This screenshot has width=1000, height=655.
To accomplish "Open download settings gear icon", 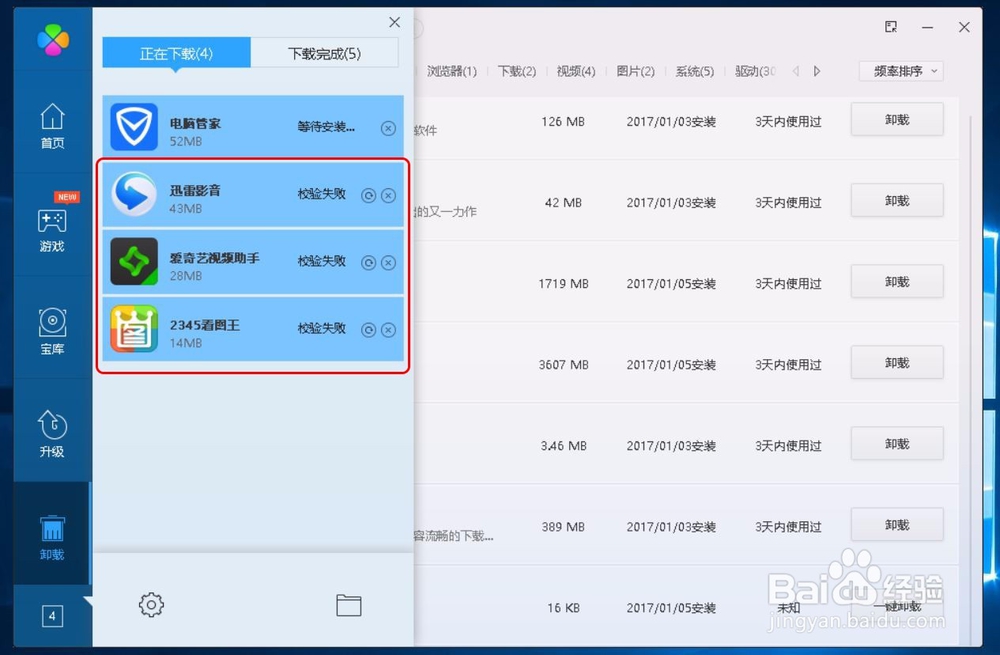I will click(x=151, y=605).
